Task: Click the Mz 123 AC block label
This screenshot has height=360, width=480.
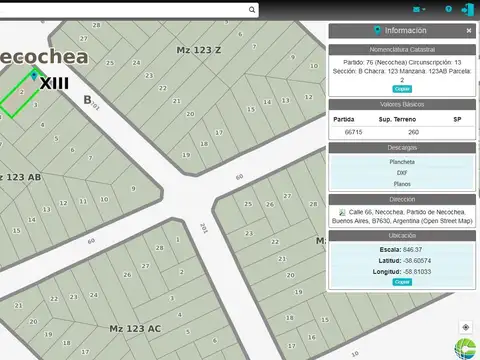Action: (x=135, y=329)
